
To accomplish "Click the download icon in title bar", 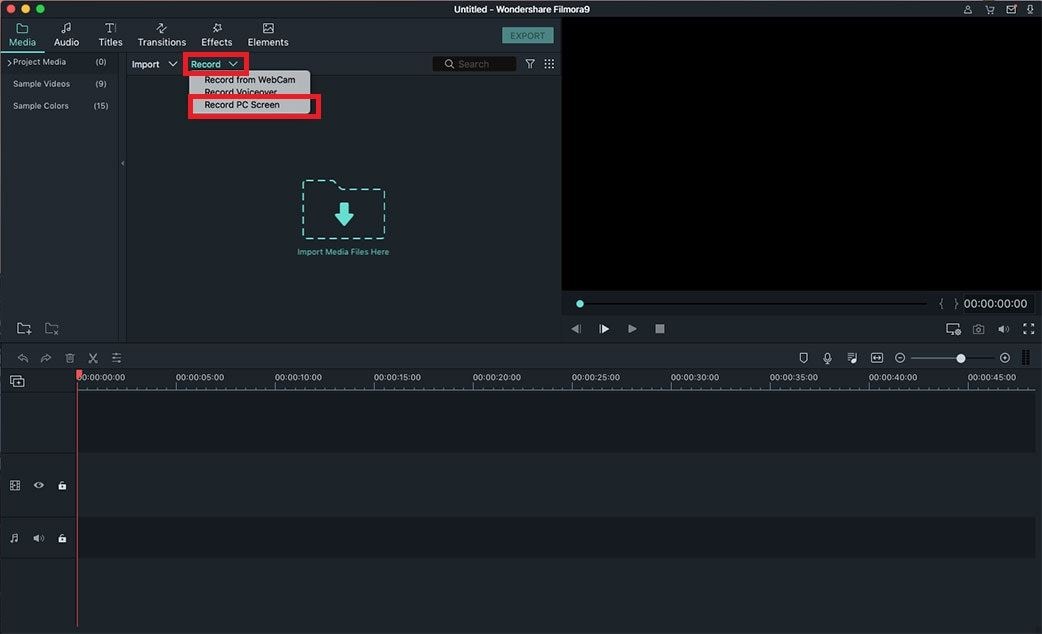I will tap(1030, 9).
